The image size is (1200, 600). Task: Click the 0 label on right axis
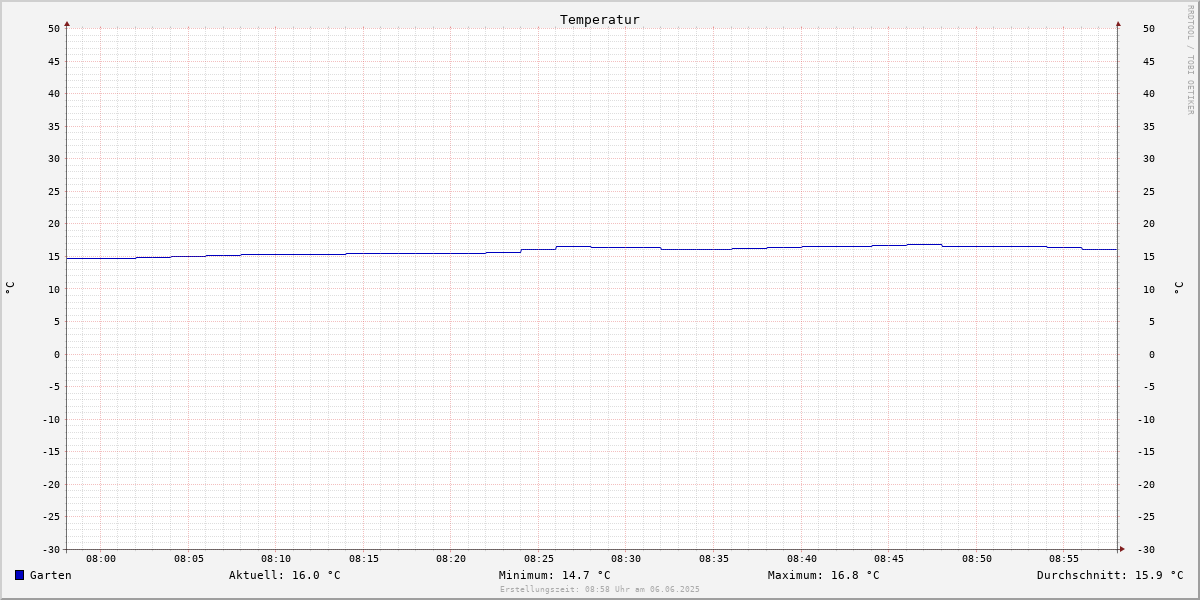pos(1152,355)
